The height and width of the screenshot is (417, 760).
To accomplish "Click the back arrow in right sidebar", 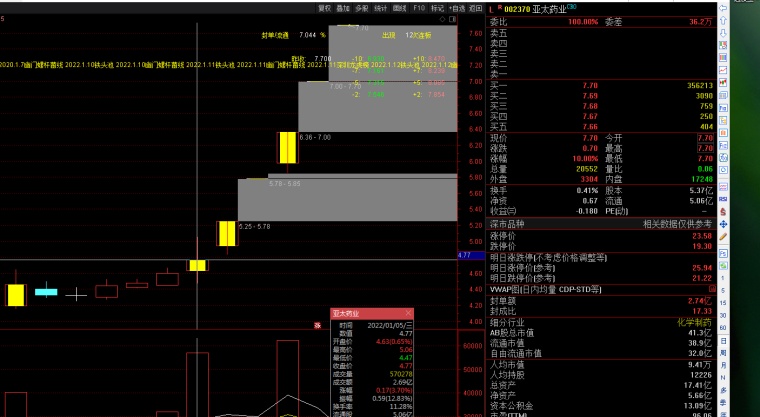I will tap(723, 8).
